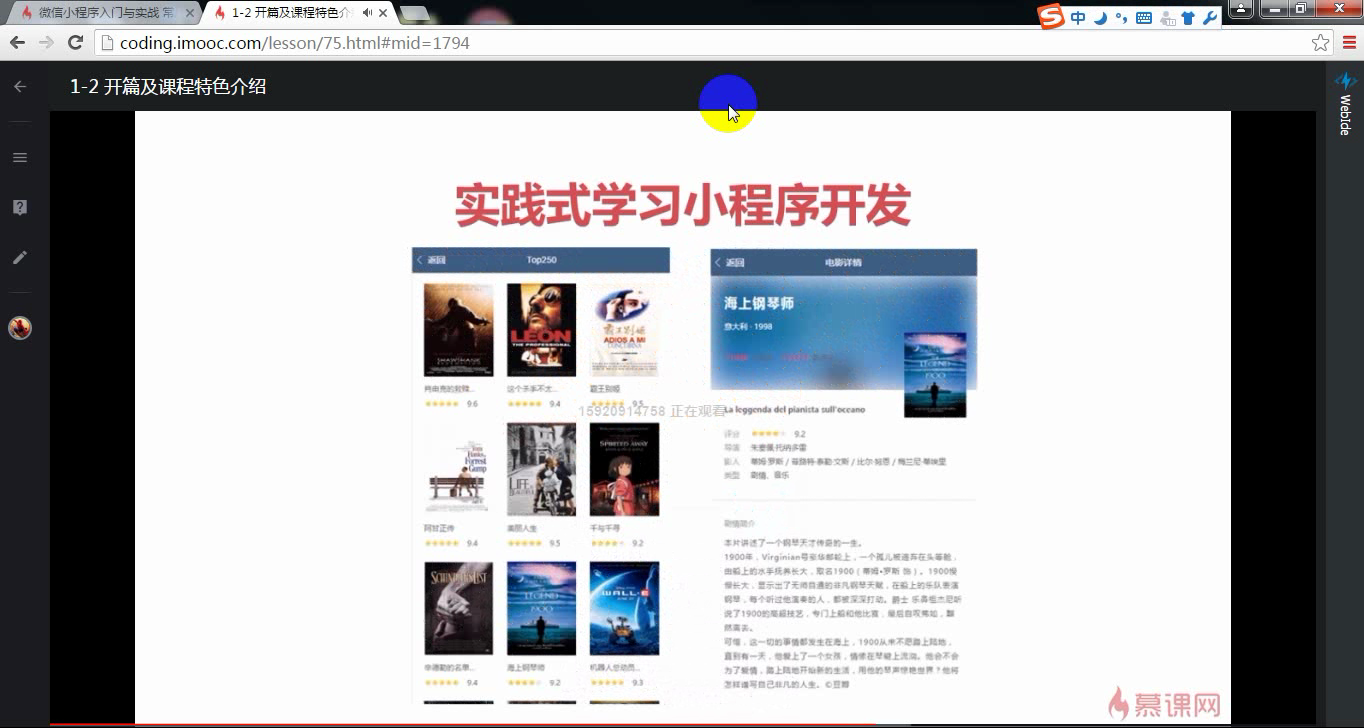Click 返回 in the 电影详情 header
The image size is (1364, 728).
[730, 263]
